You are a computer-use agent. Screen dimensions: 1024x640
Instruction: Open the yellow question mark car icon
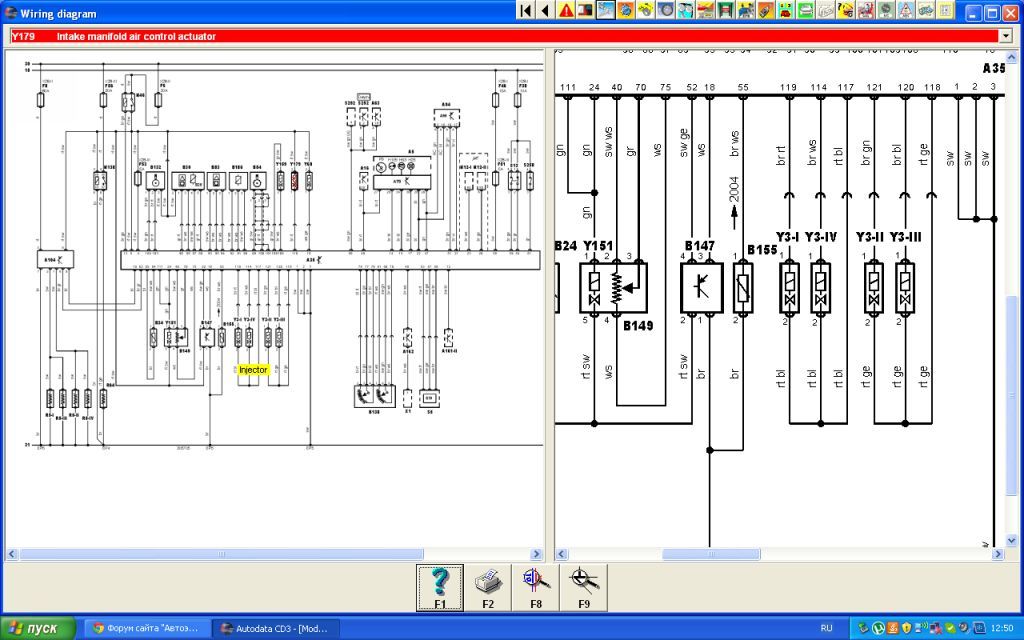click(x=846, y=10)
